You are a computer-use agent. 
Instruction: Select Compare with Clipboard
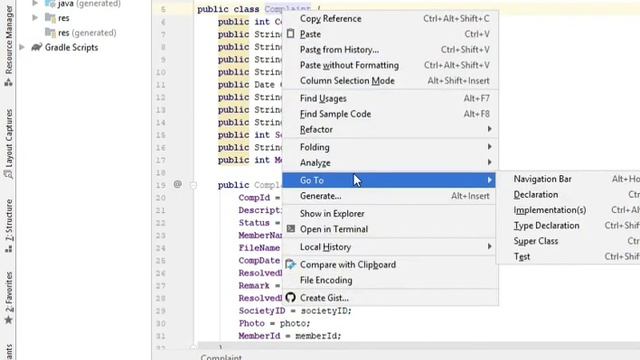[390, 264]
